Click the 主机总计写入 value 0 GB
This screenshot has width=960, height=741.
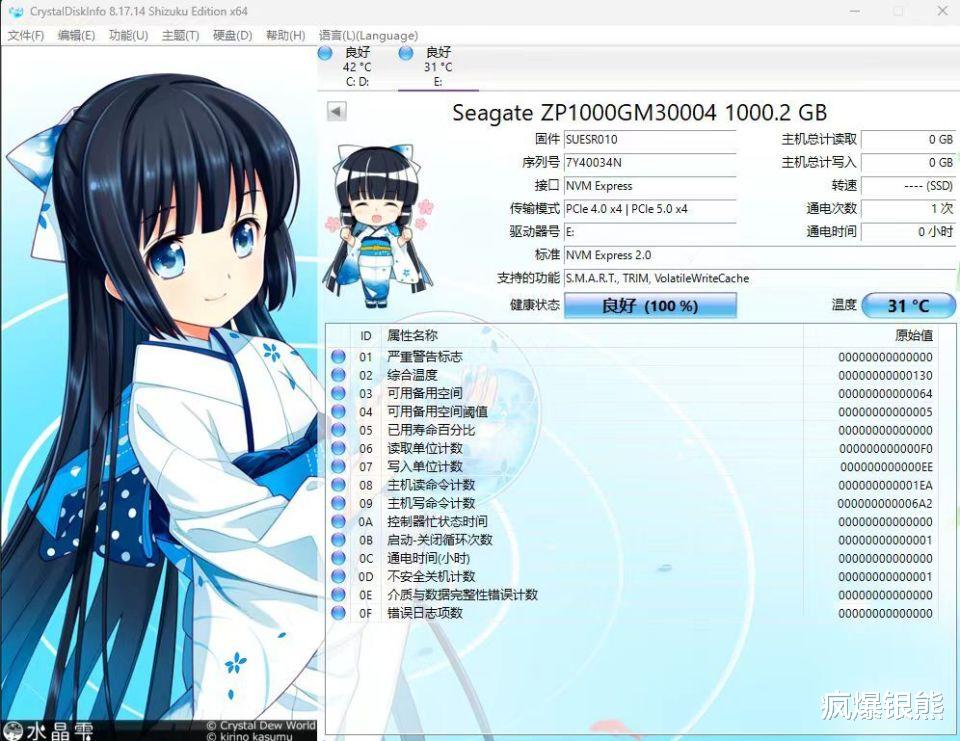pos(908,163)
